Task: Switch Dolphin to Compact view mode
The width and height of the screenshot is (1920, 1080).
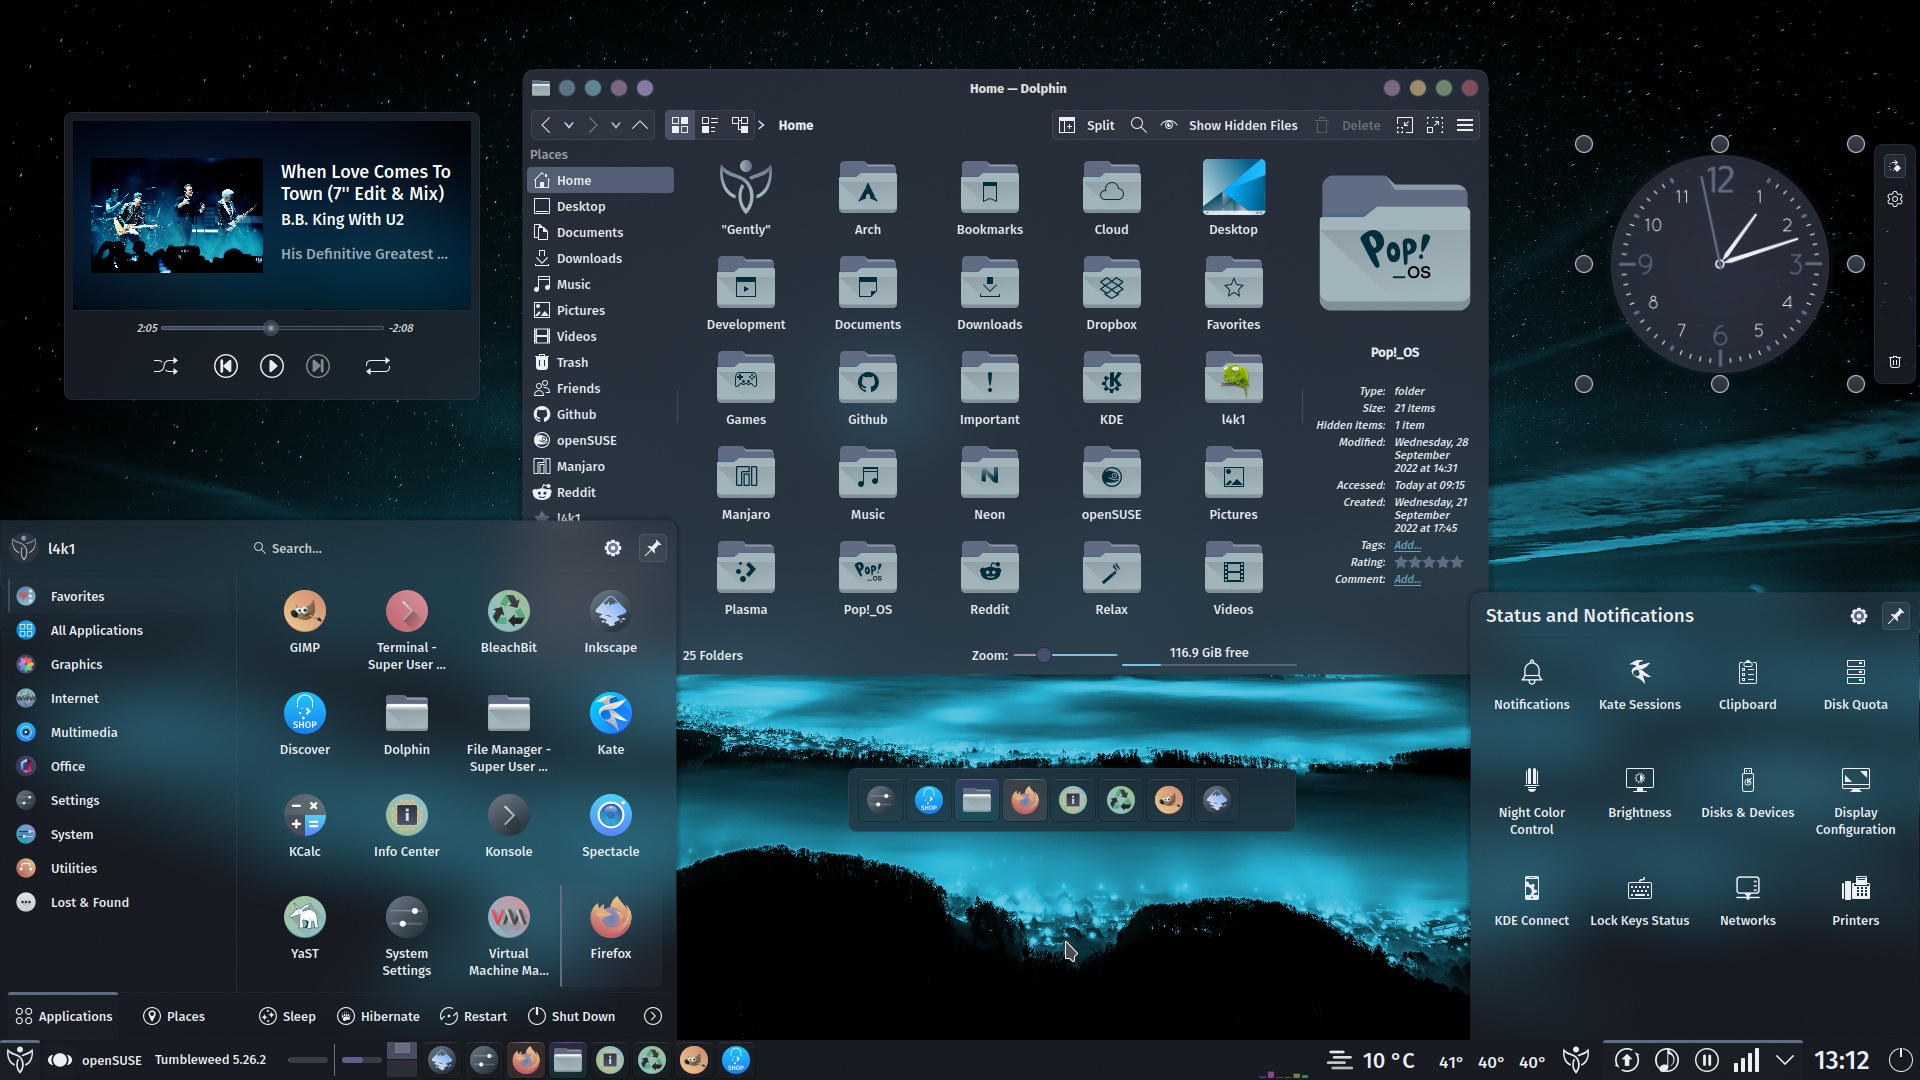Action: coord(710,125)
